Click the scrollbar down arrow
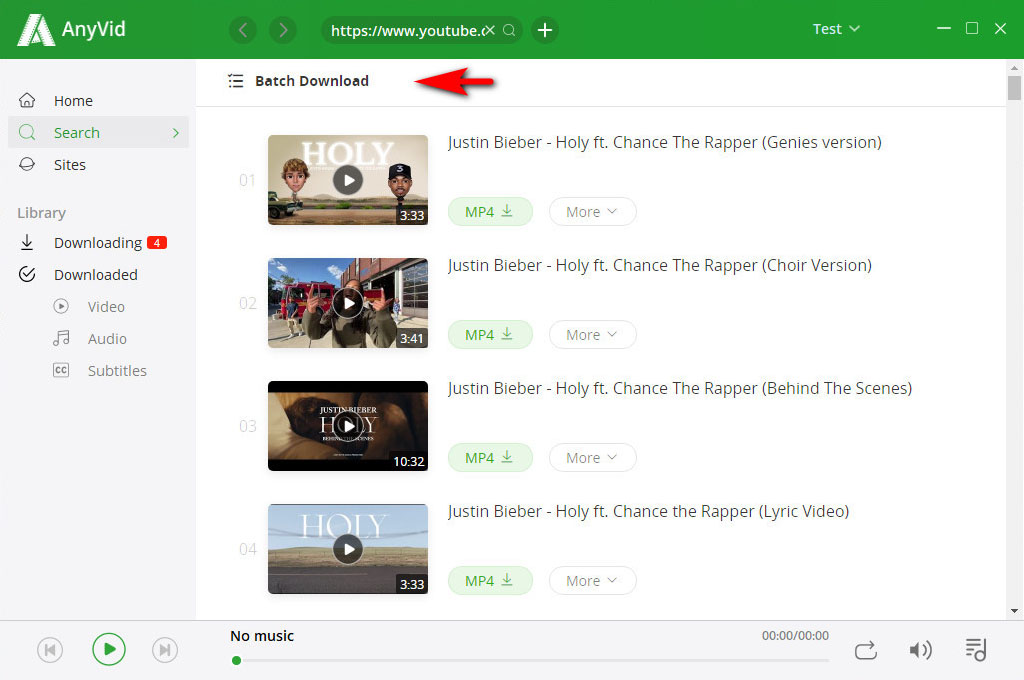 [1014, 611]
